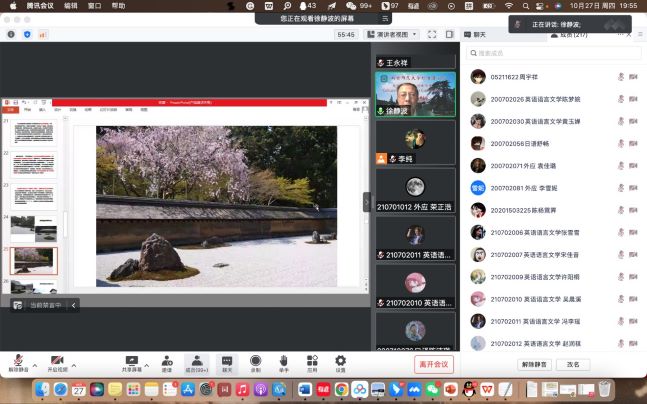Screen dimensions: 647x404
Task: Expand audio options arrow beside 解除静音
Action: (36, 364)
